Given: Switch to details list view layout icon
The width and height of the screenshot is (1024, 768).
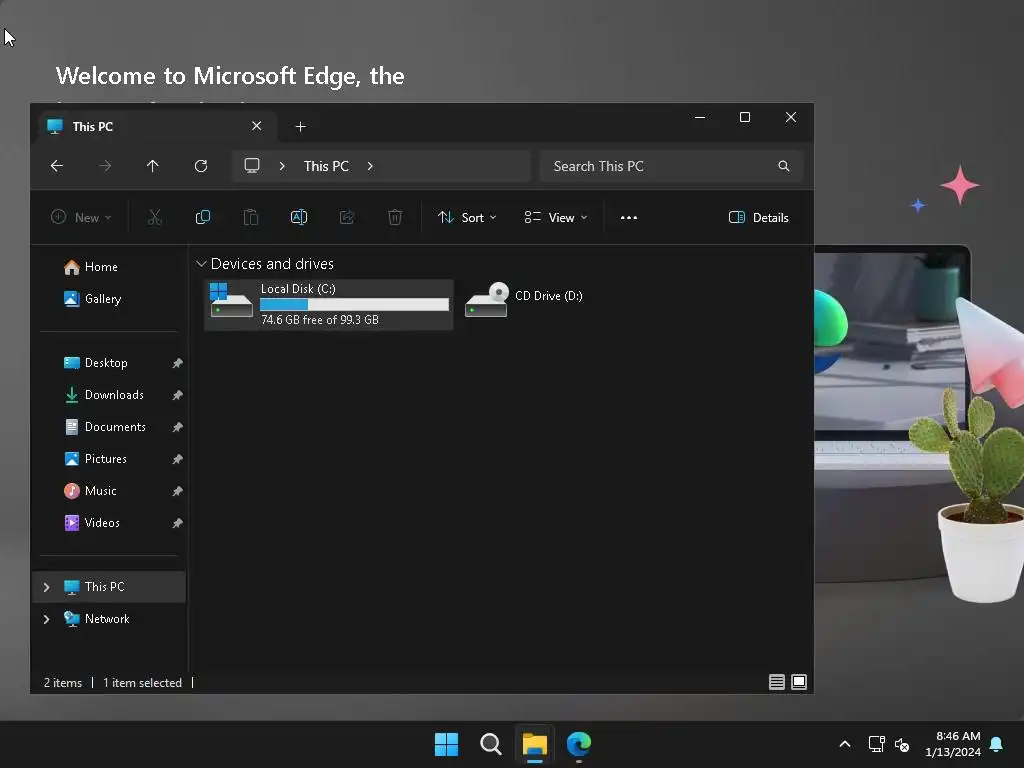Looking at the screenshot, I should tap(776, 682).
